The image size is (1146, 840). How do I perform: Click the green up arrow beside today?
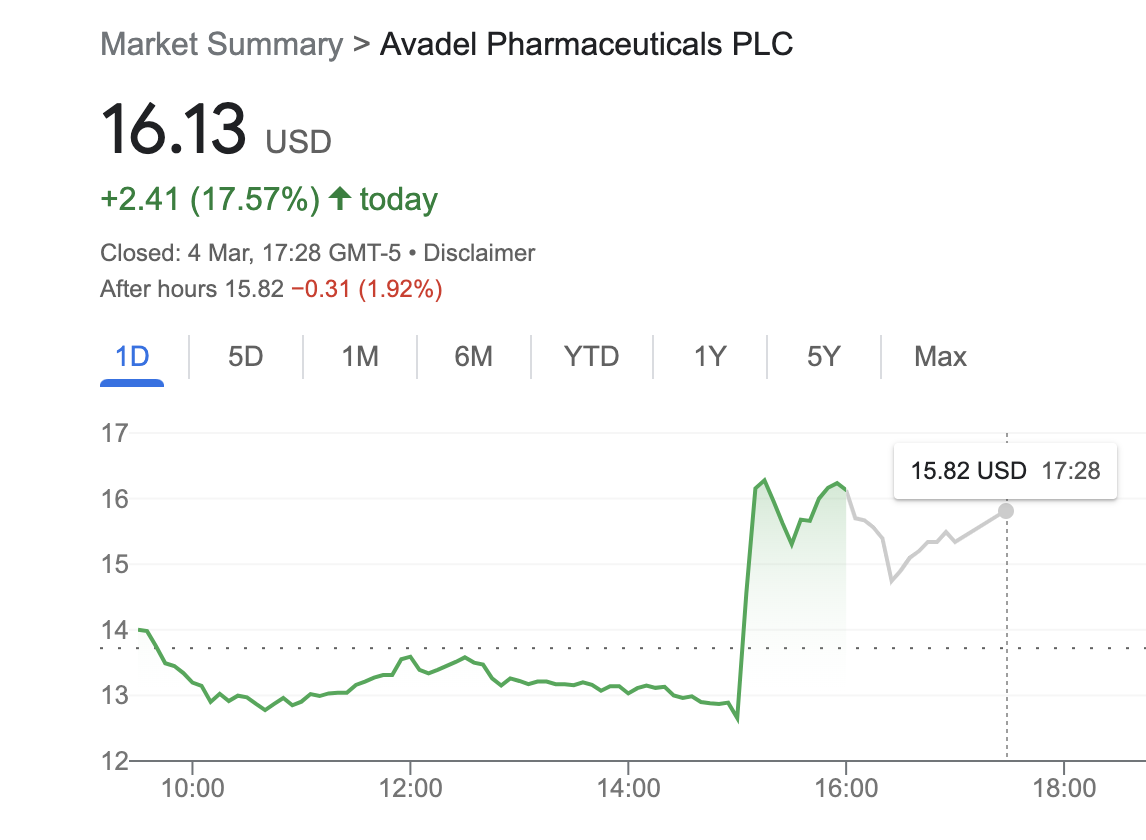pos(340,199)
